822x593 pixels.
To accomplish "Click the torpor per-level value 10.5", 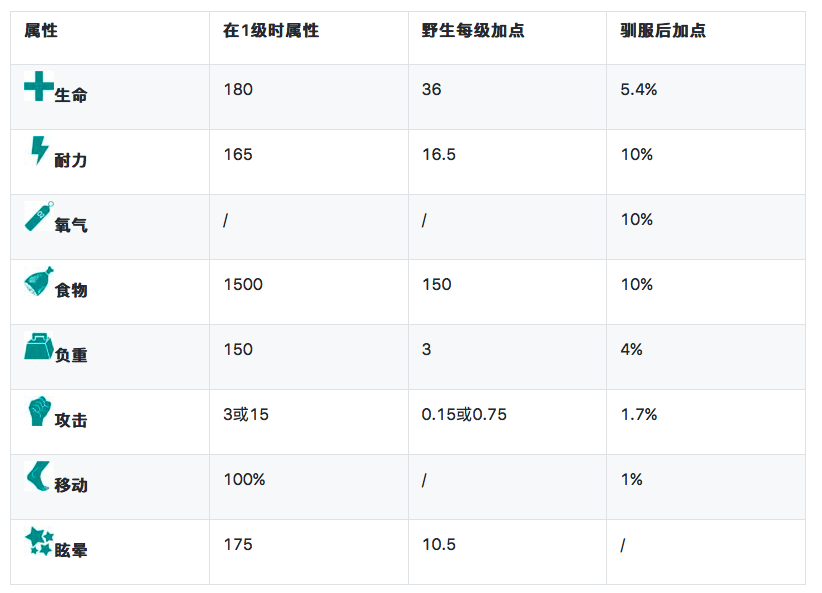I will point(438,545).
